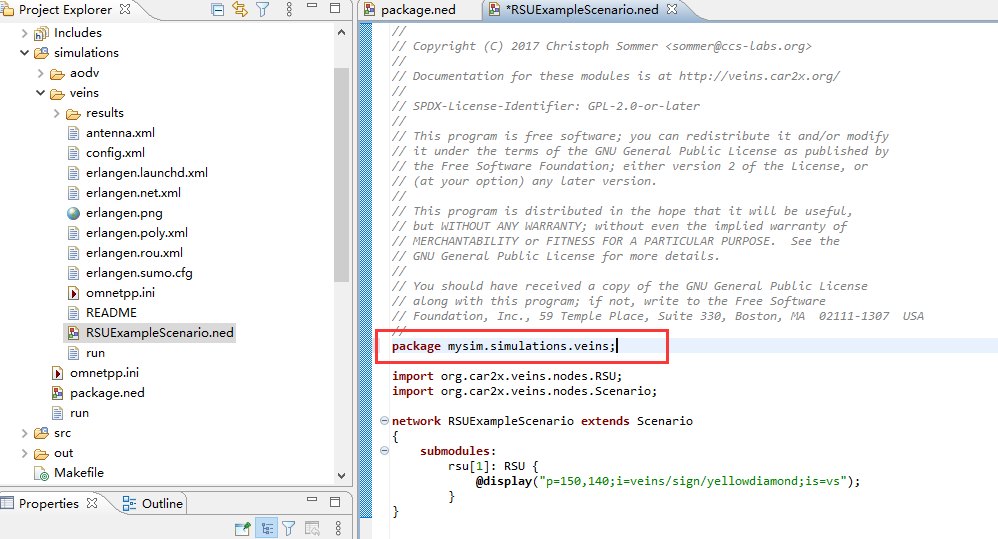The height and width of the screenshot is (539, 998).
Task: Click the Makefile icon
Action: click(x=41, y=473)
